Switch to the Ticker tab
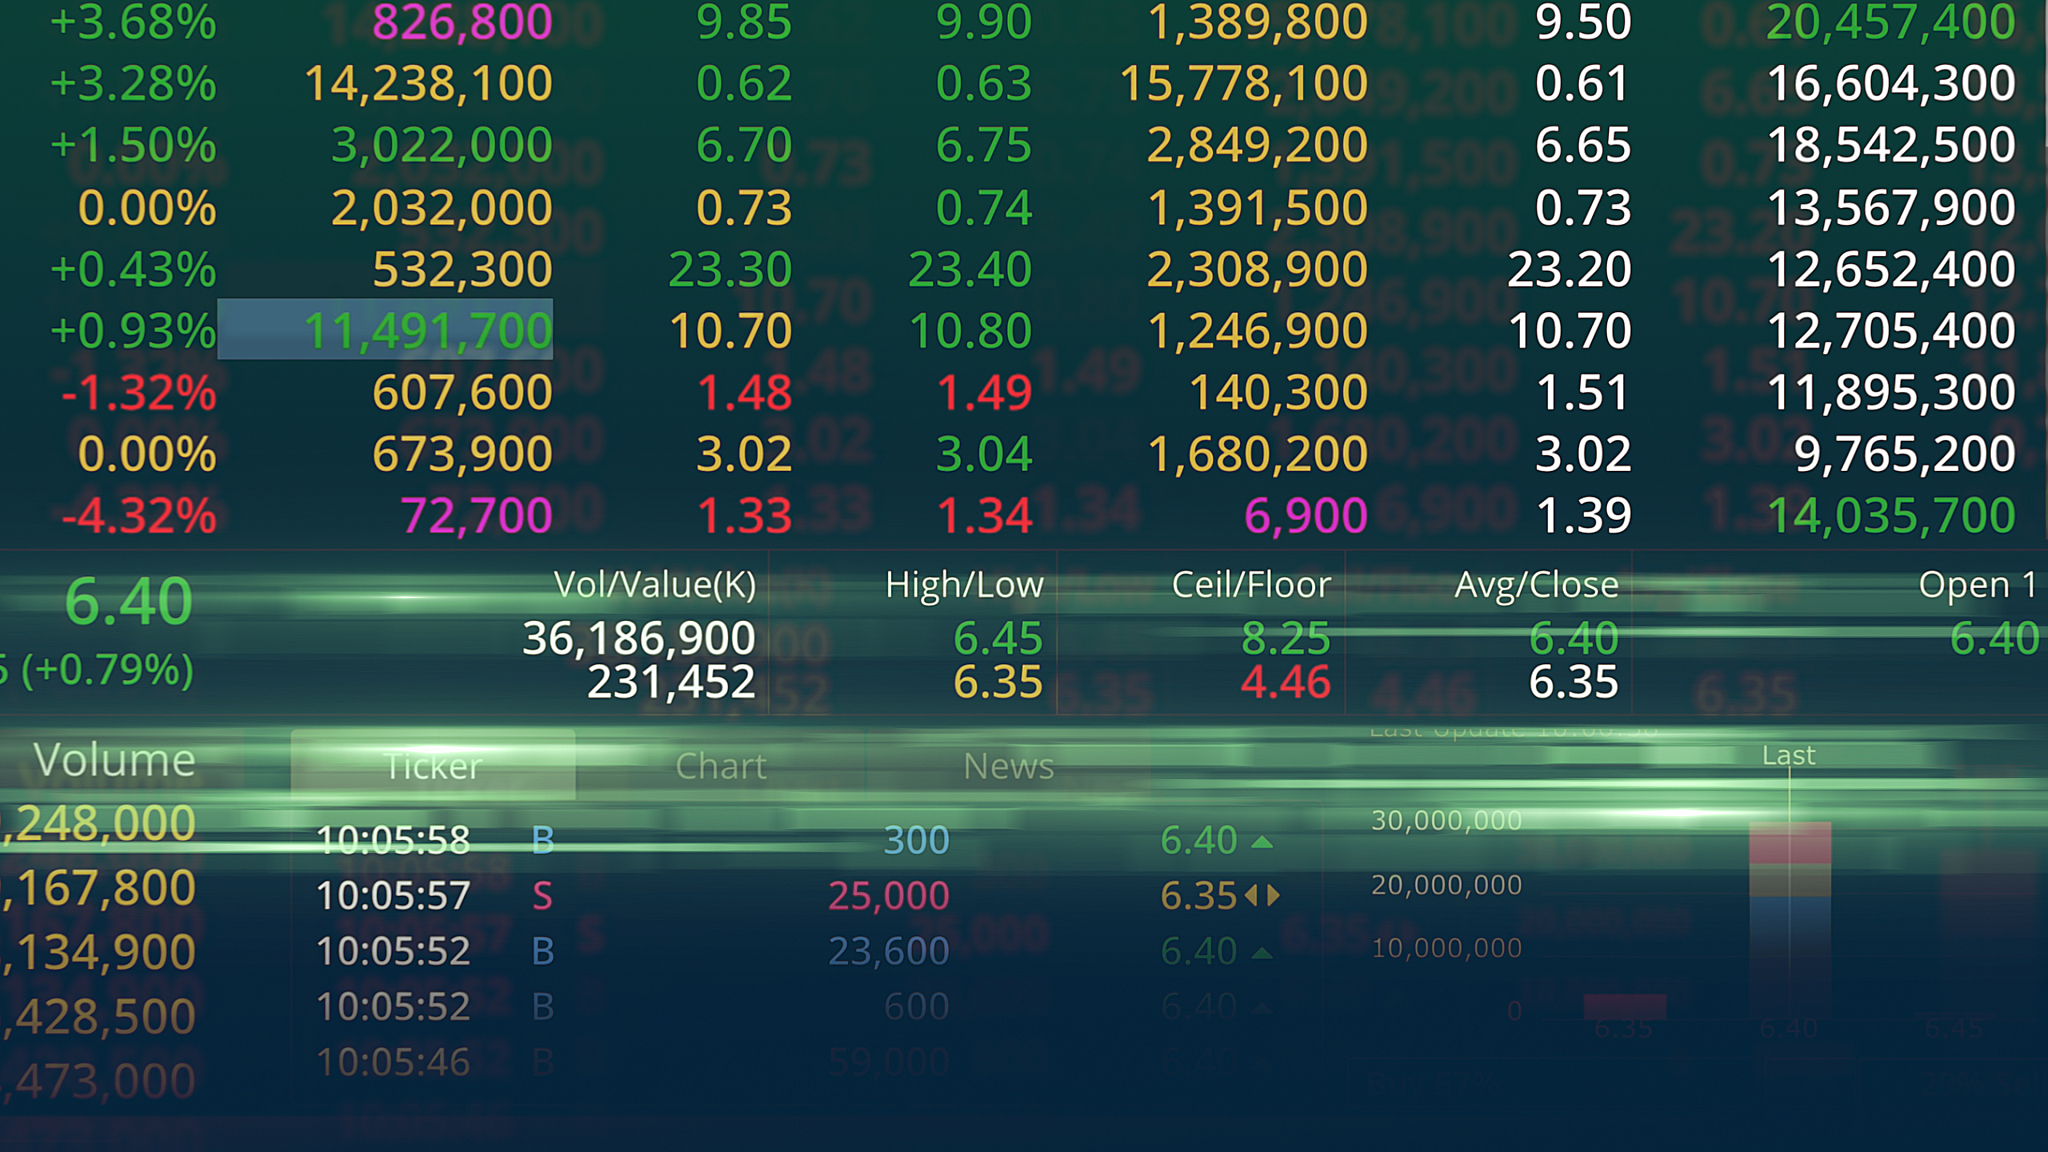Screen dimensions: 2048x1152 (433, 765)
